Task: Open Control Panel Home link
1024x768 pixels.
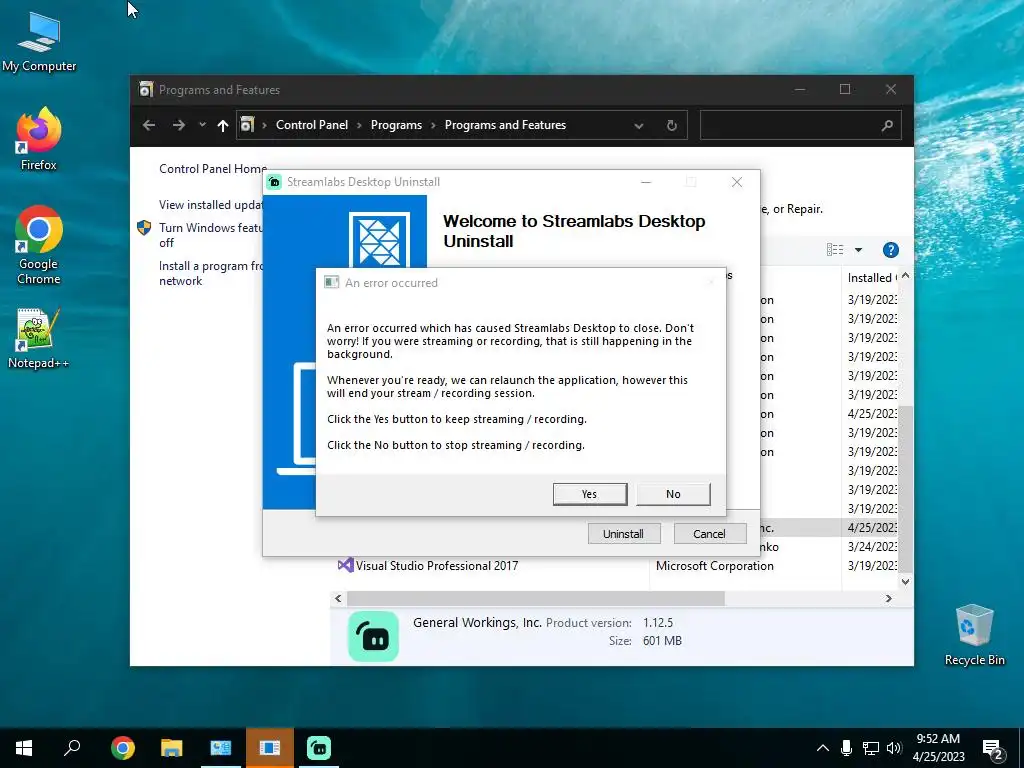Action: tap(211, 168)
